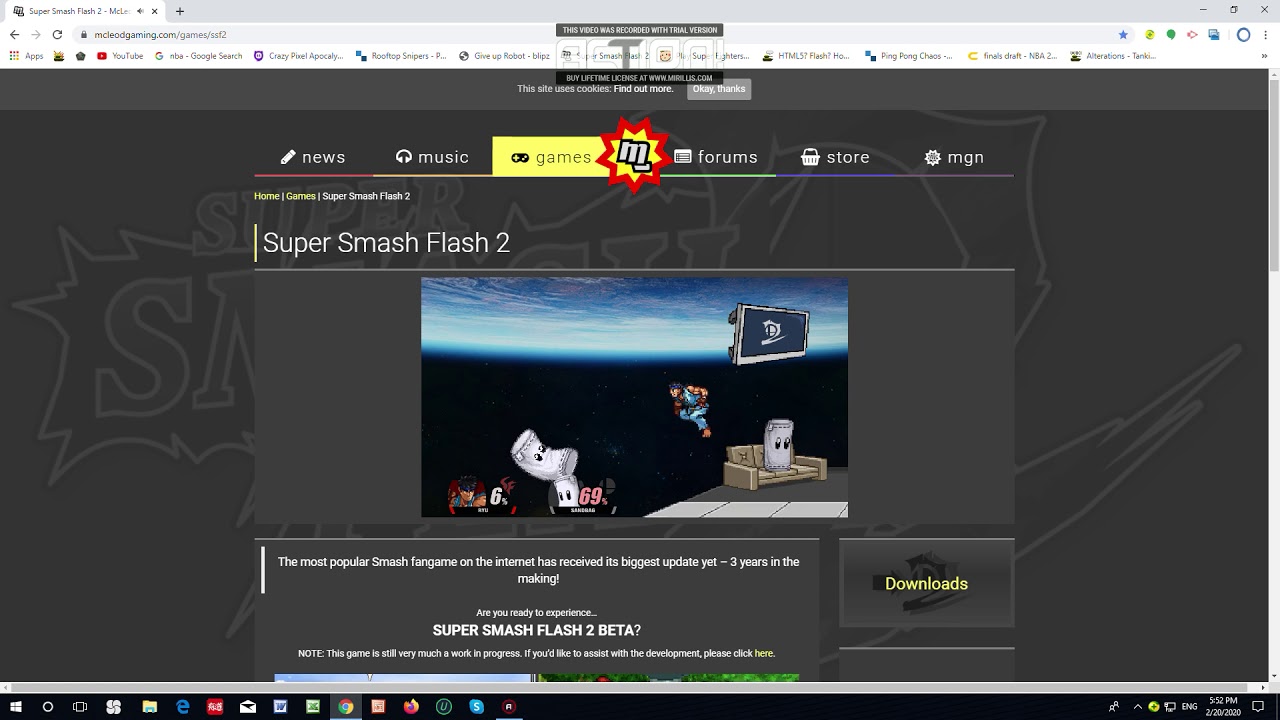Open Task View in taskbar
The height and width of the screenshot is (720, 1280).
(80, 707)
